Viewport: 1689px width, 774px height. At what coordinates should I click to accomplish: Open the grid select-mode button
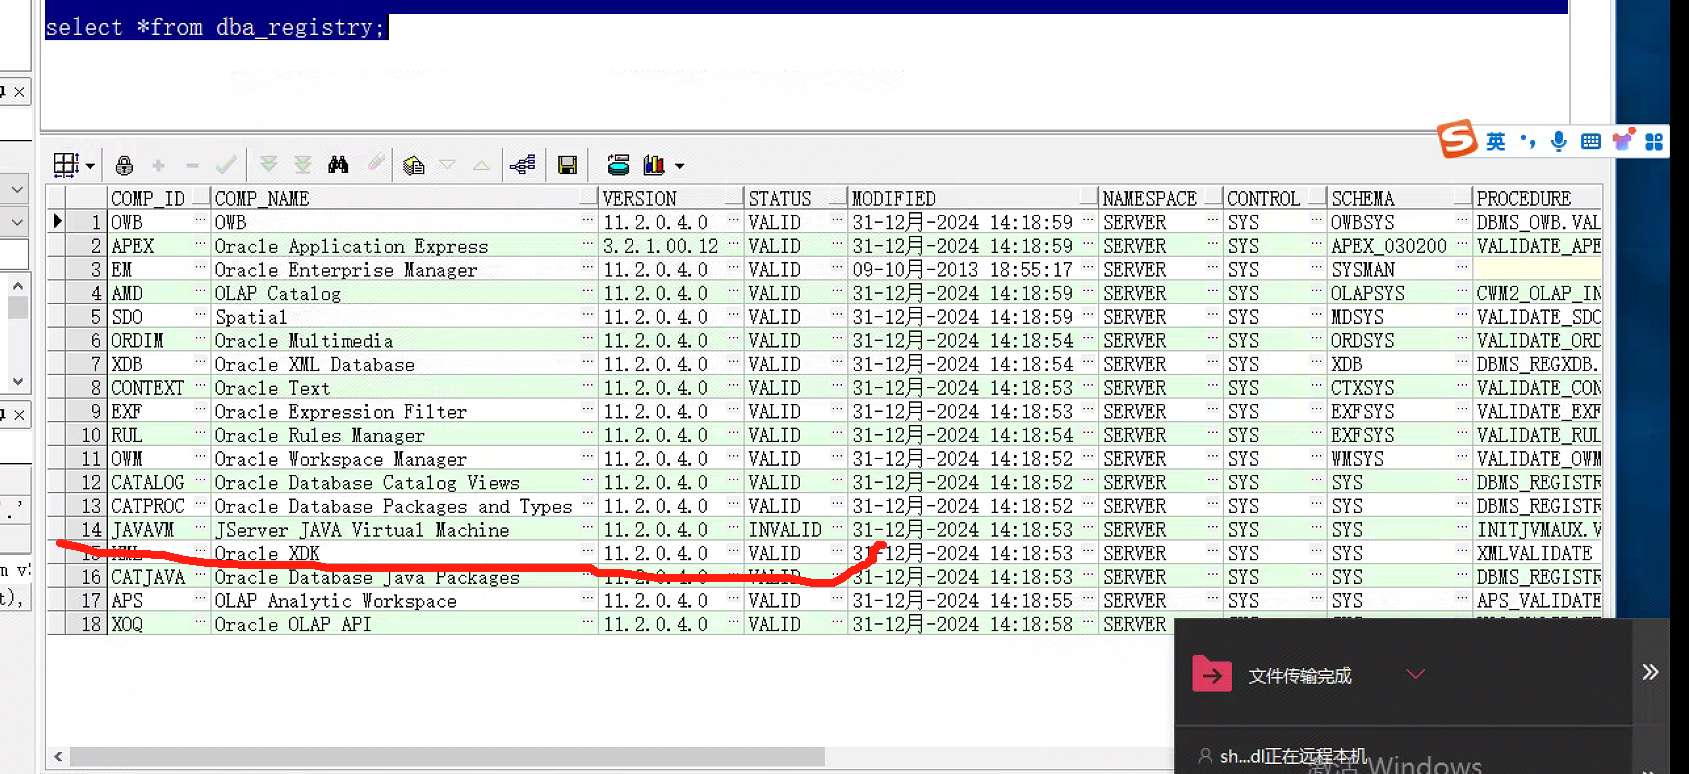(66, 165)
